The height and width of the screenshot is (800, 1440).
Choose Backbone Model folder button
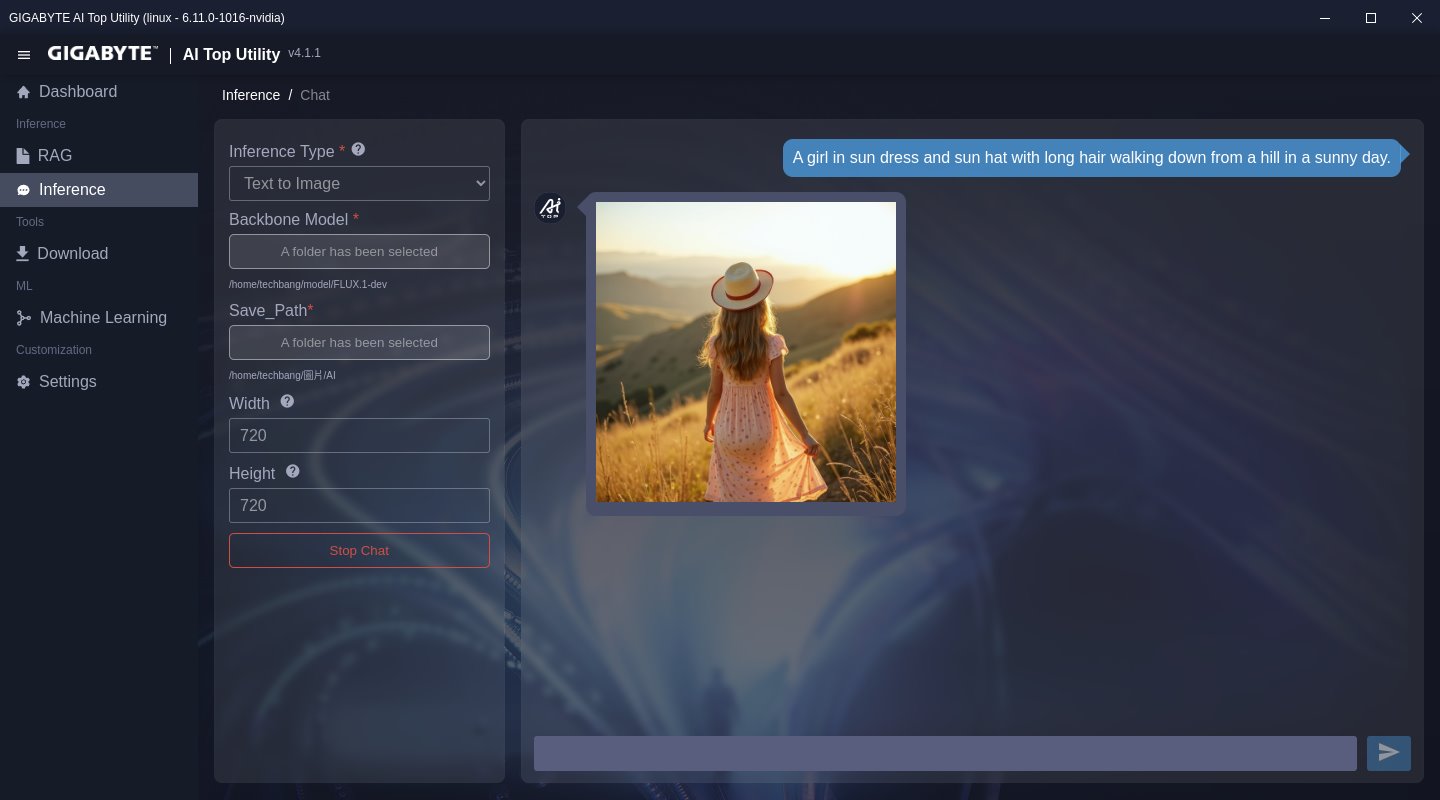[x=359, y=251]
